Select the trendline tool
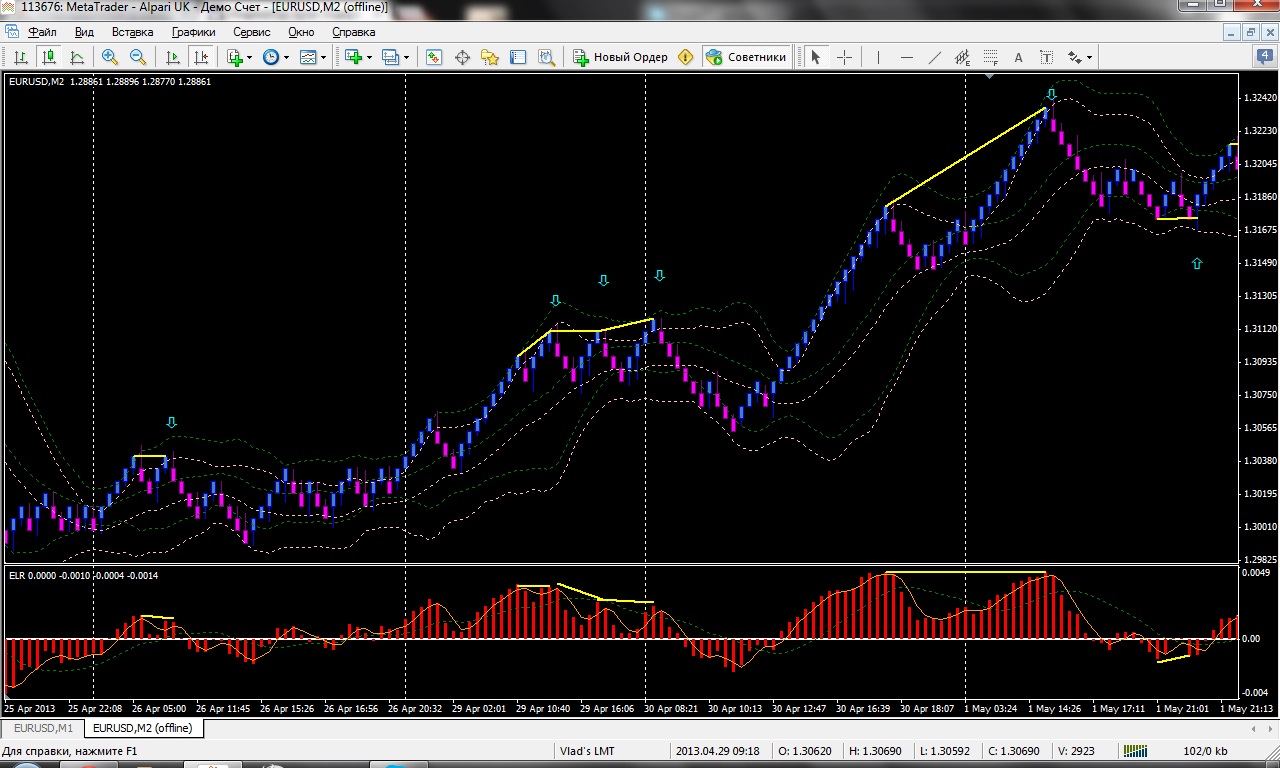The width and height of the screenshot is (1280, 768). pyautogui.click(x=934, y=57)
